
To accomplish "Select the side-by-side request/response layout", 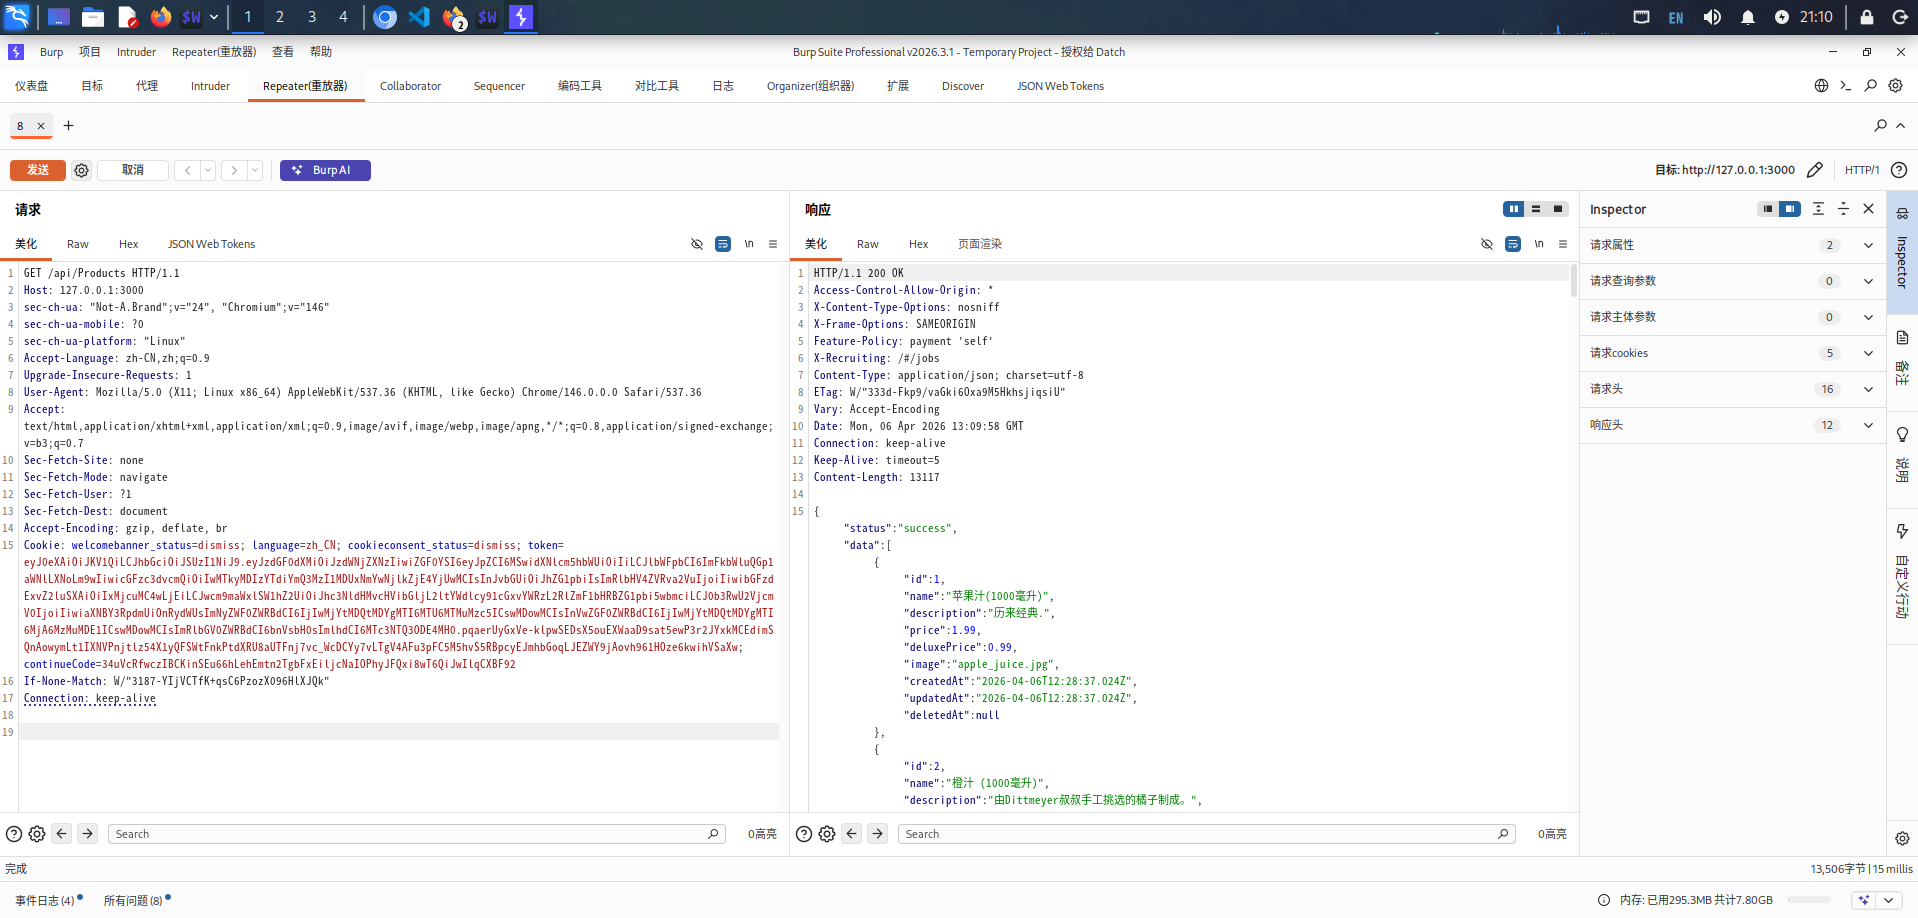I will pos(1514,209).
